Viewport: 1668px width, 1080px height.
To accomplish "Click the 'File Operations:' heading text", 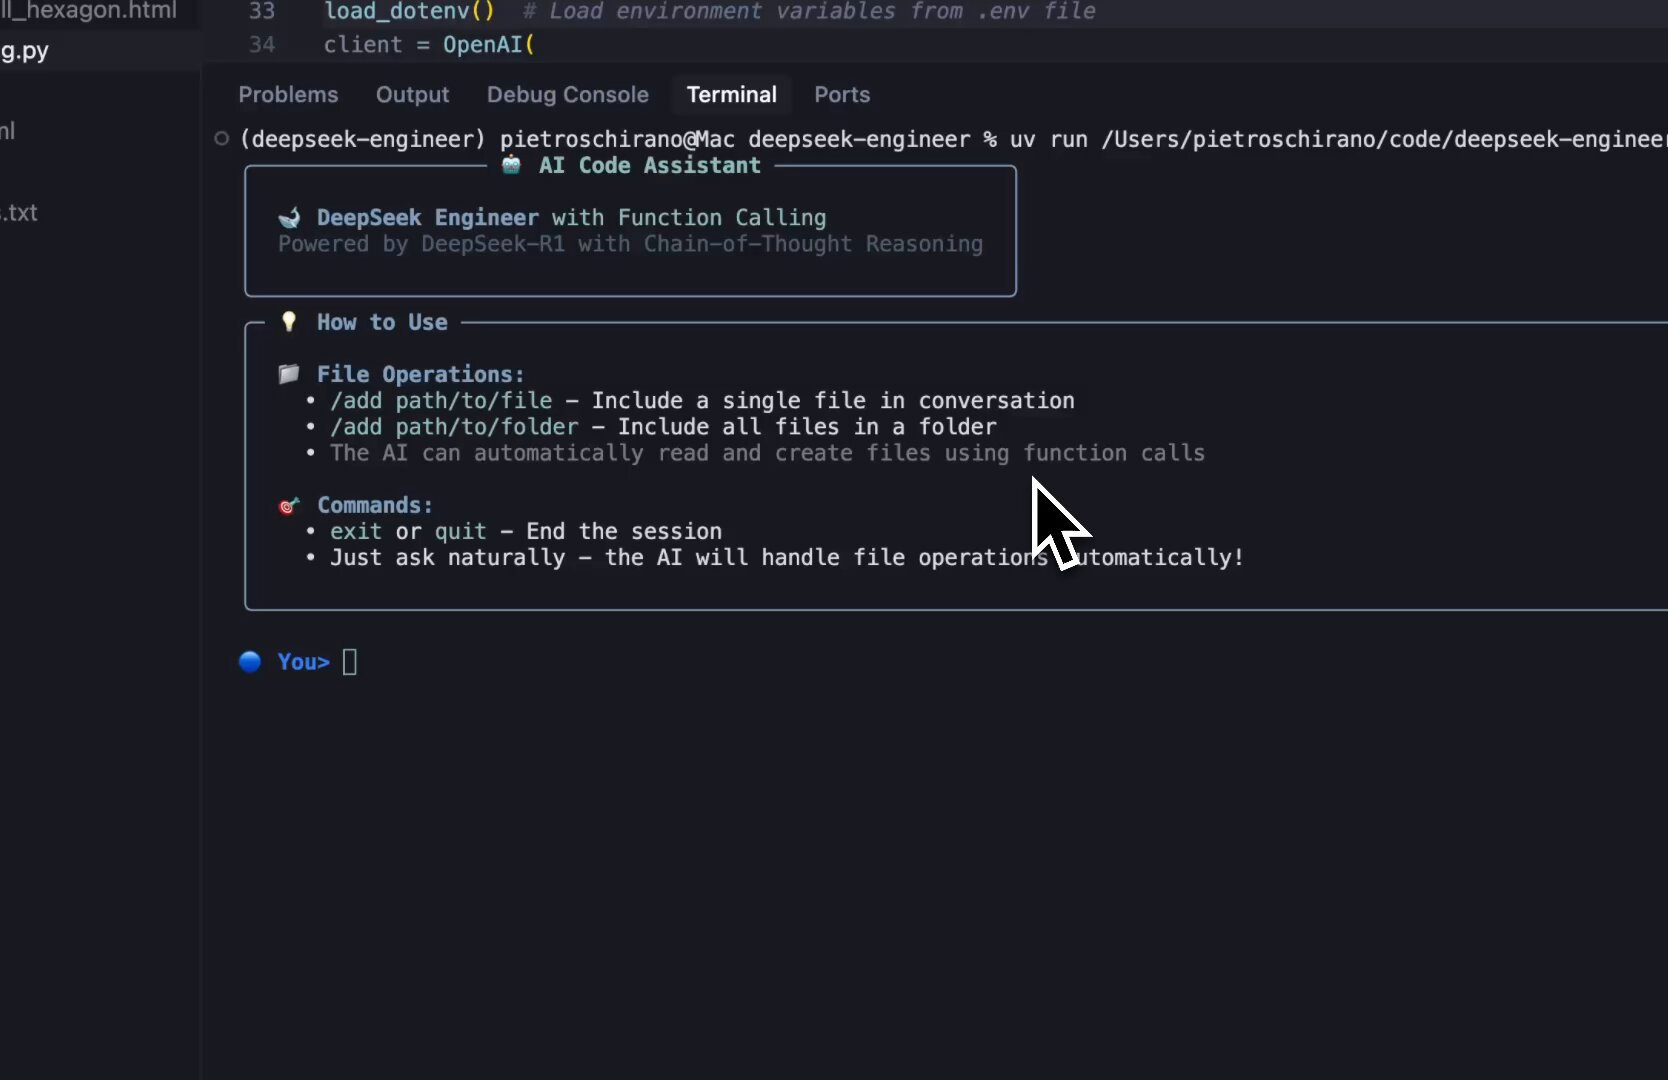I will (x=420, y=374).
